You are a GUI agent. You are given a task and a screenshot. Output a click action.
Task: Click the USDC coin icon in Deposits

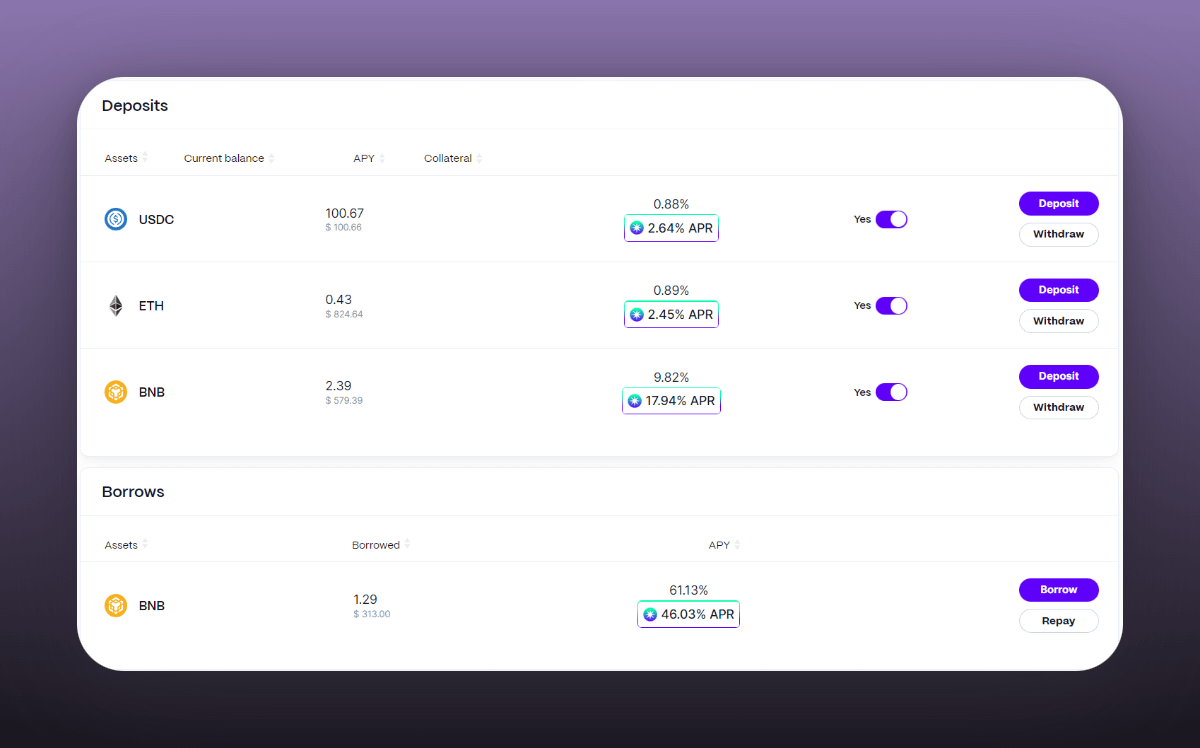pyautogui.click(x=116, y=219)
